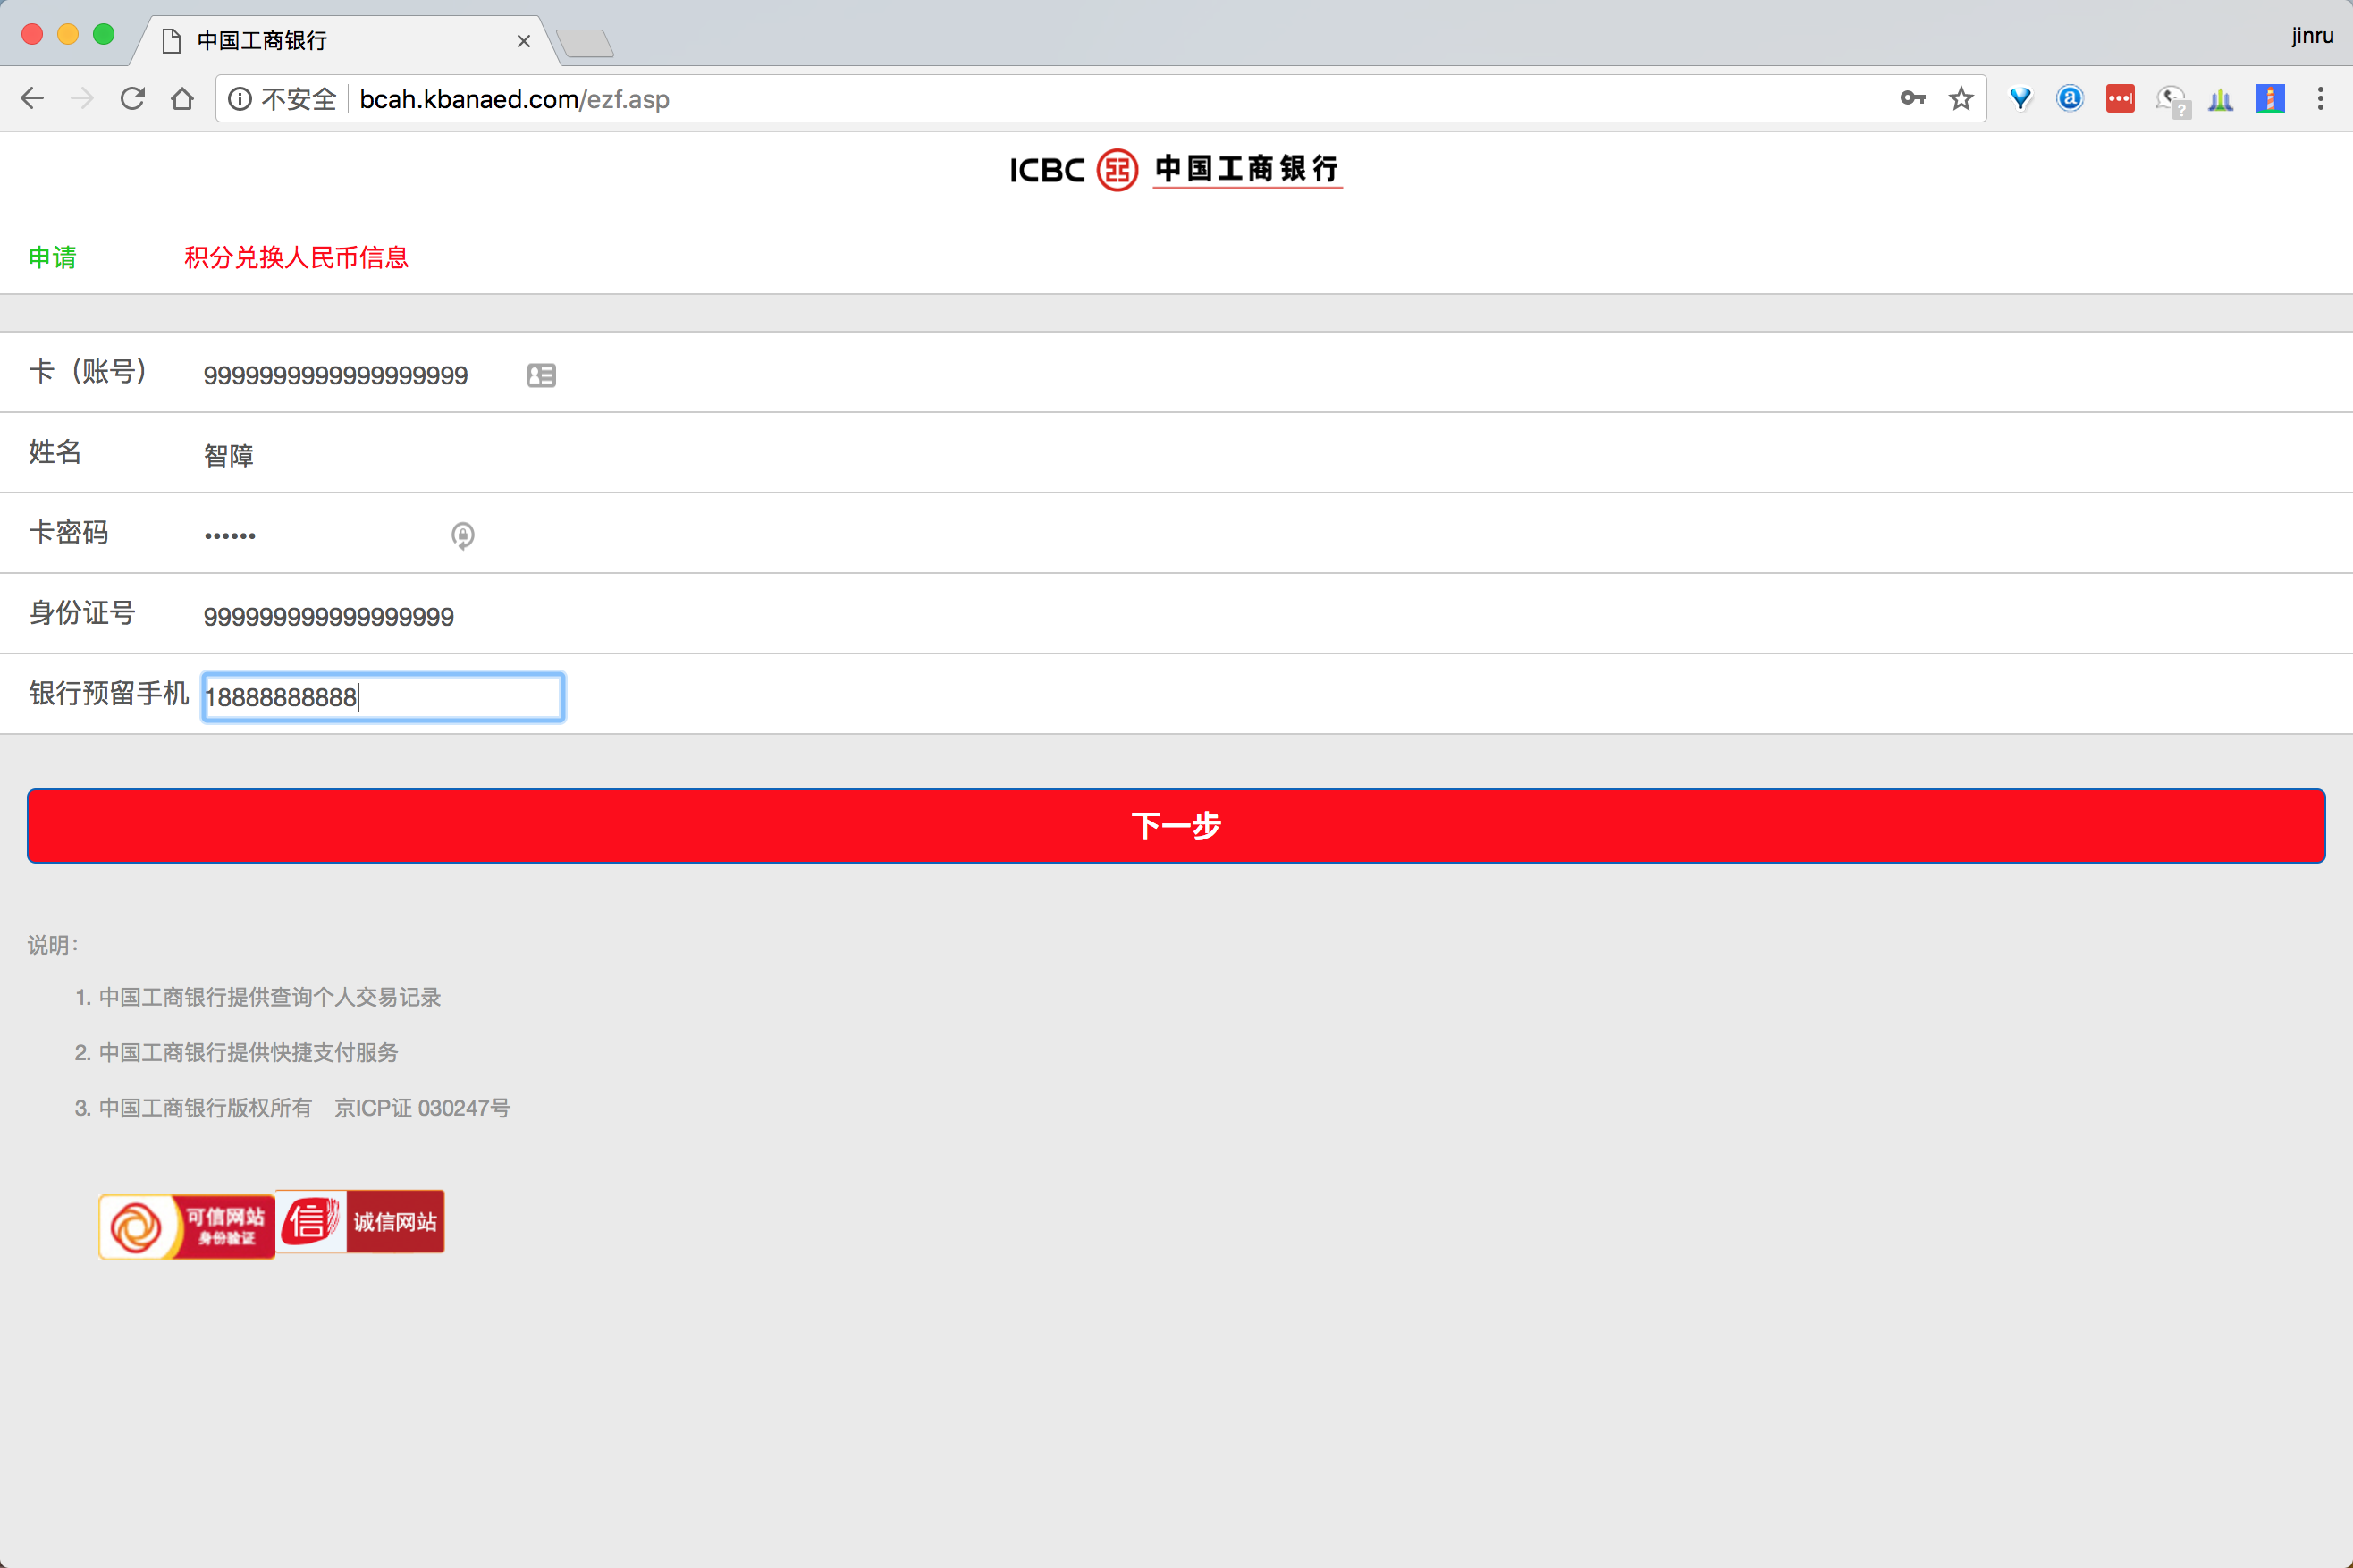
Task: View site info via the 不安全 icon
Action: click(240, 98)
